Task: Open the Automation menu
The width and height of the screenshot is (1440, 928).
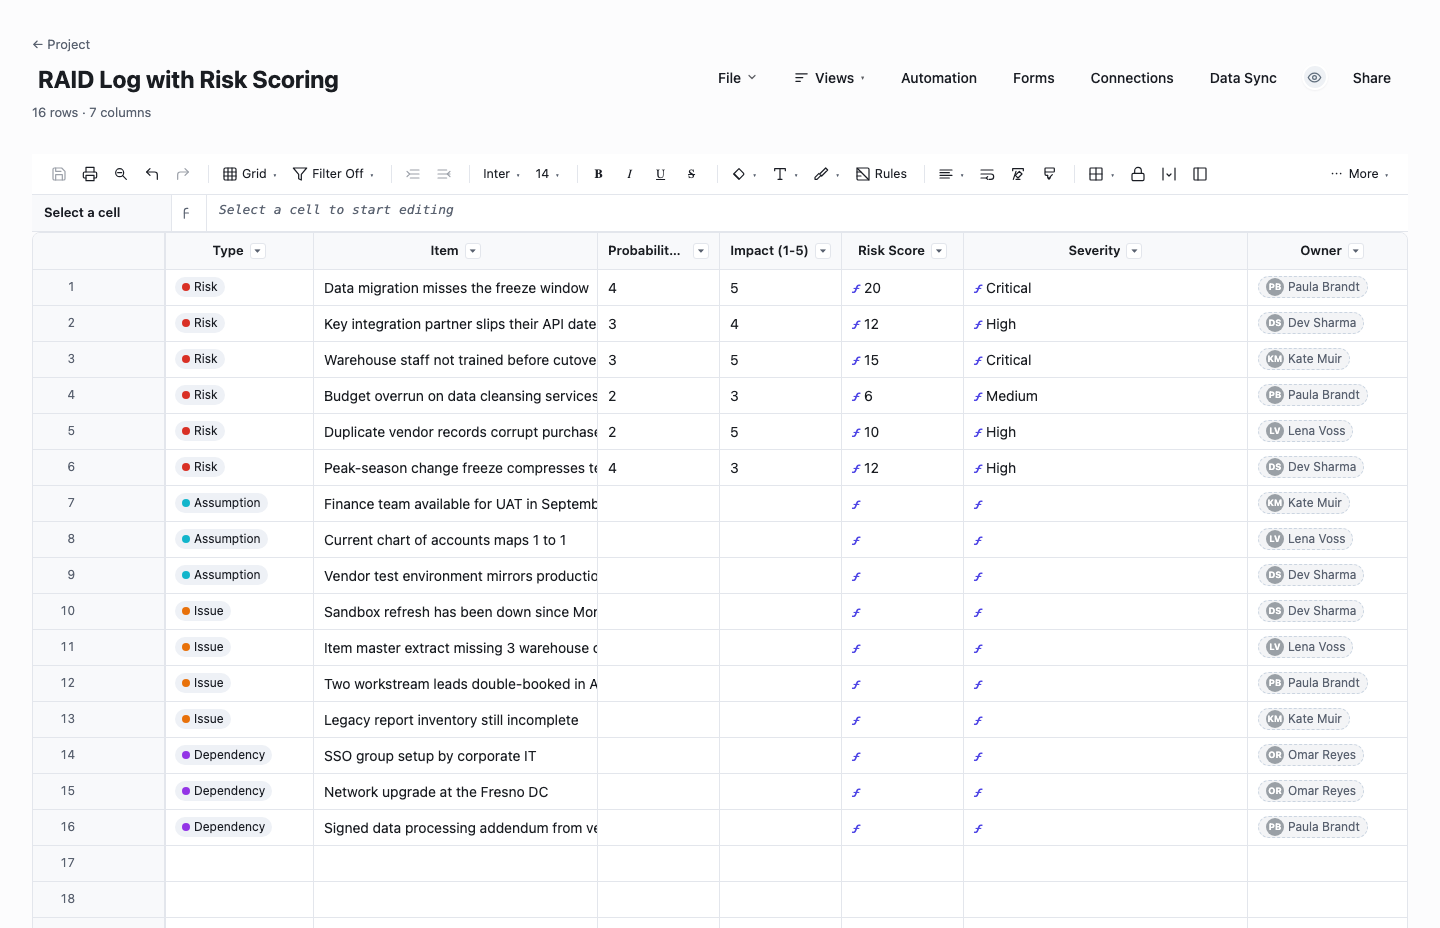Action: coord(939,78)
